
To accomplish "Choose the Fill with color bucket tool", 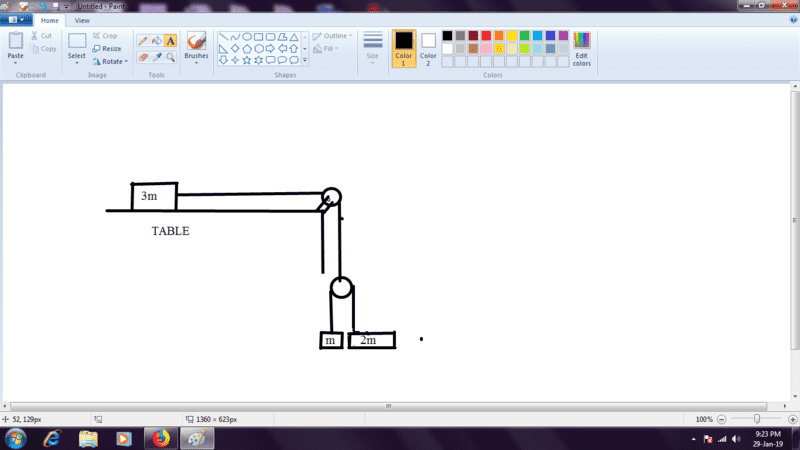I will click(156, 41).
